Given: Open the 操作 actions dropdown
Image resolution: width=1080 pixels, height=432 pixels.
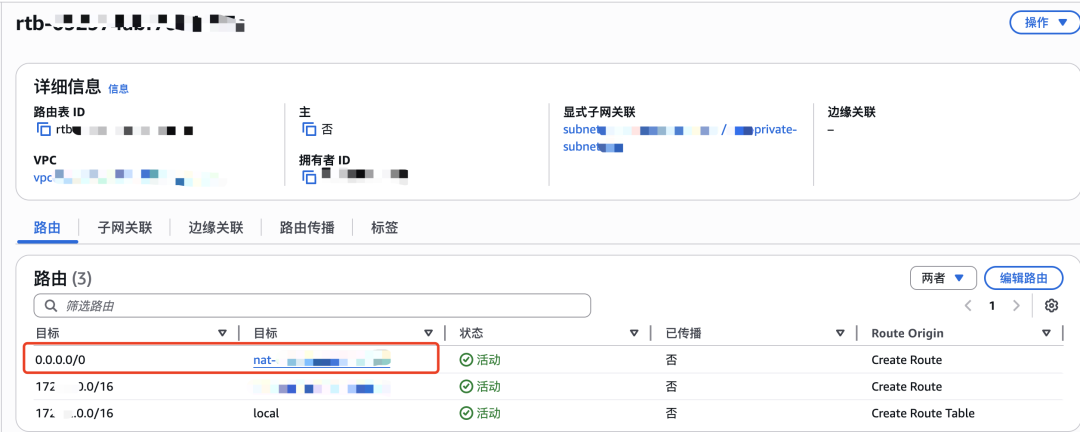Looking at the screenshot, I should [1045, 22].
